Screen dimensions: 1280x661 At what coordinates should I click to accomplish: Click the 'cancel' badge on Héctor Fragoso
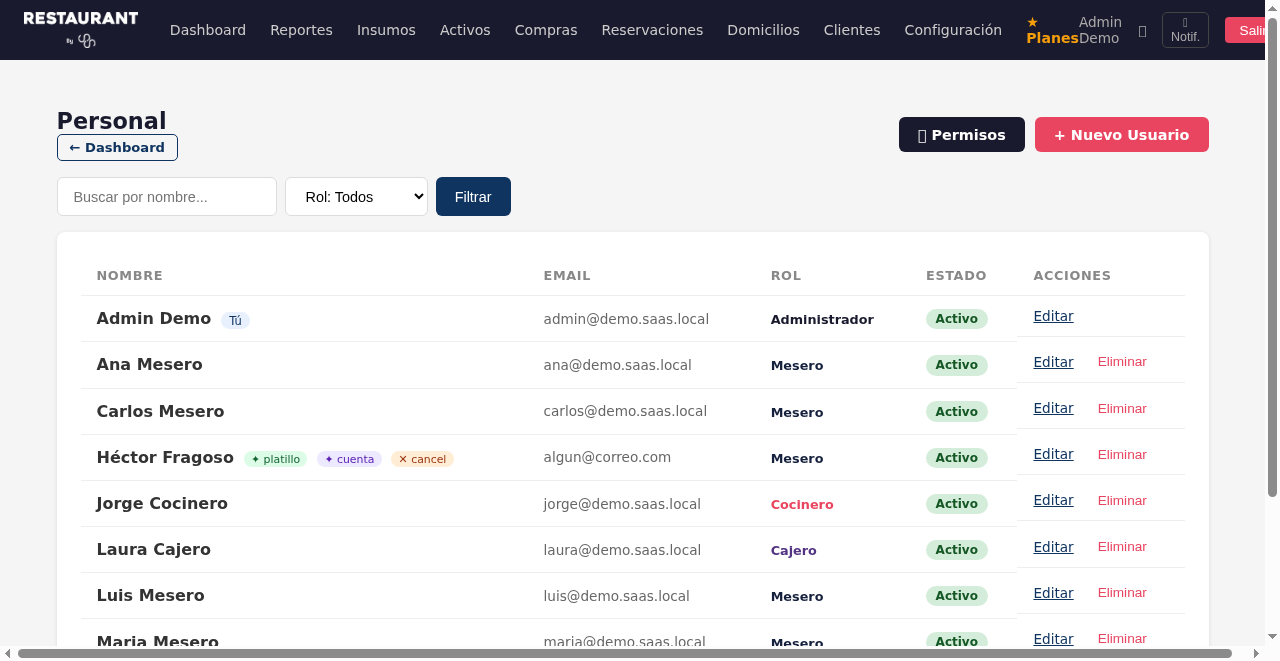(x=422, y=459)
